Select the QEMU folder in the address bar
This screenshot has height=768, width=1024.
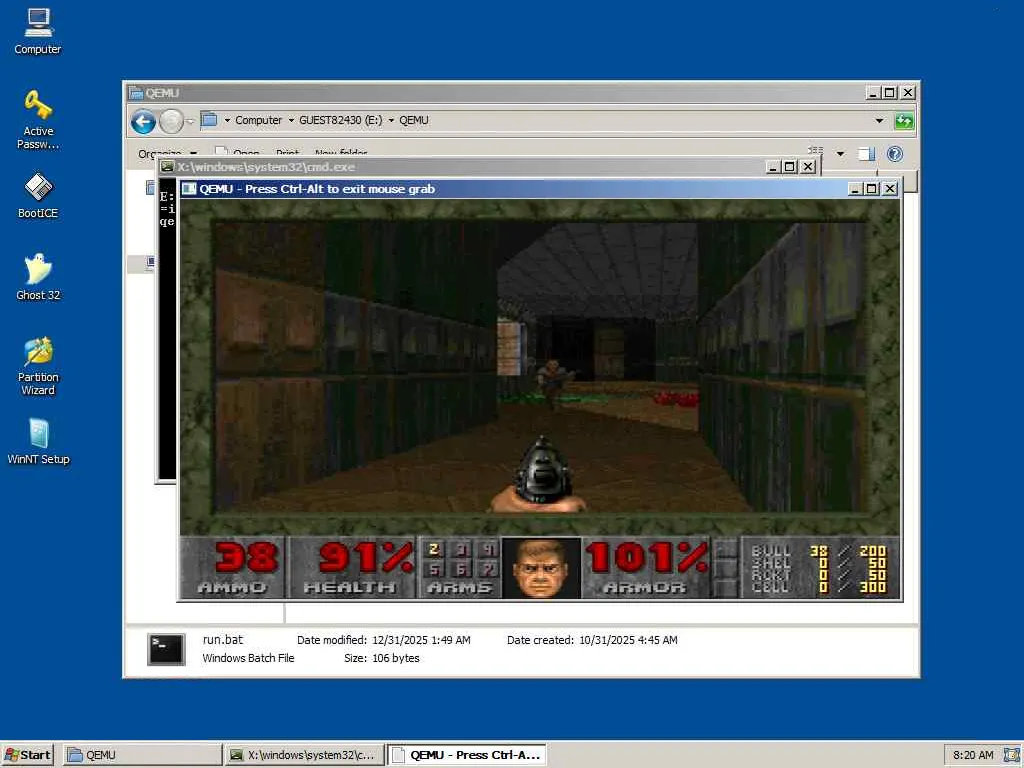[413, 121]
